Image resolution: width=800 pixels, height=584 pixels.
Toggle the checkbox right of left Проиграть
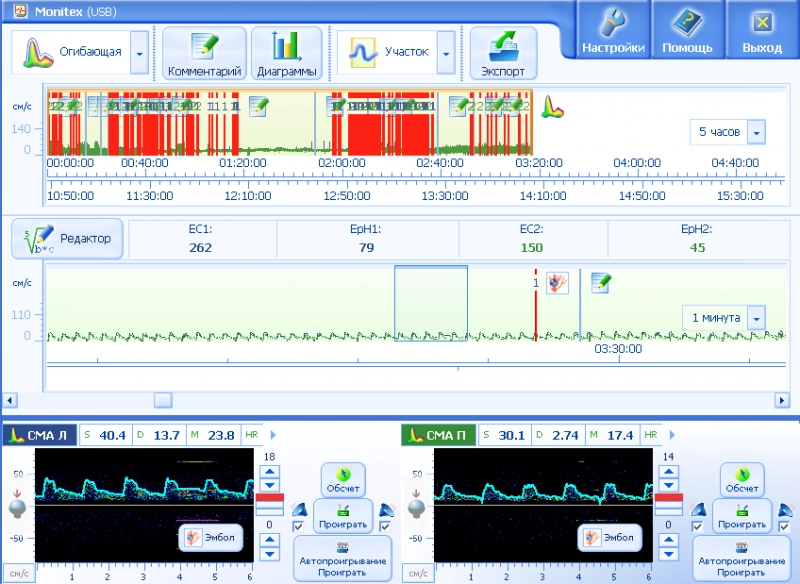[x=384, y=527]
